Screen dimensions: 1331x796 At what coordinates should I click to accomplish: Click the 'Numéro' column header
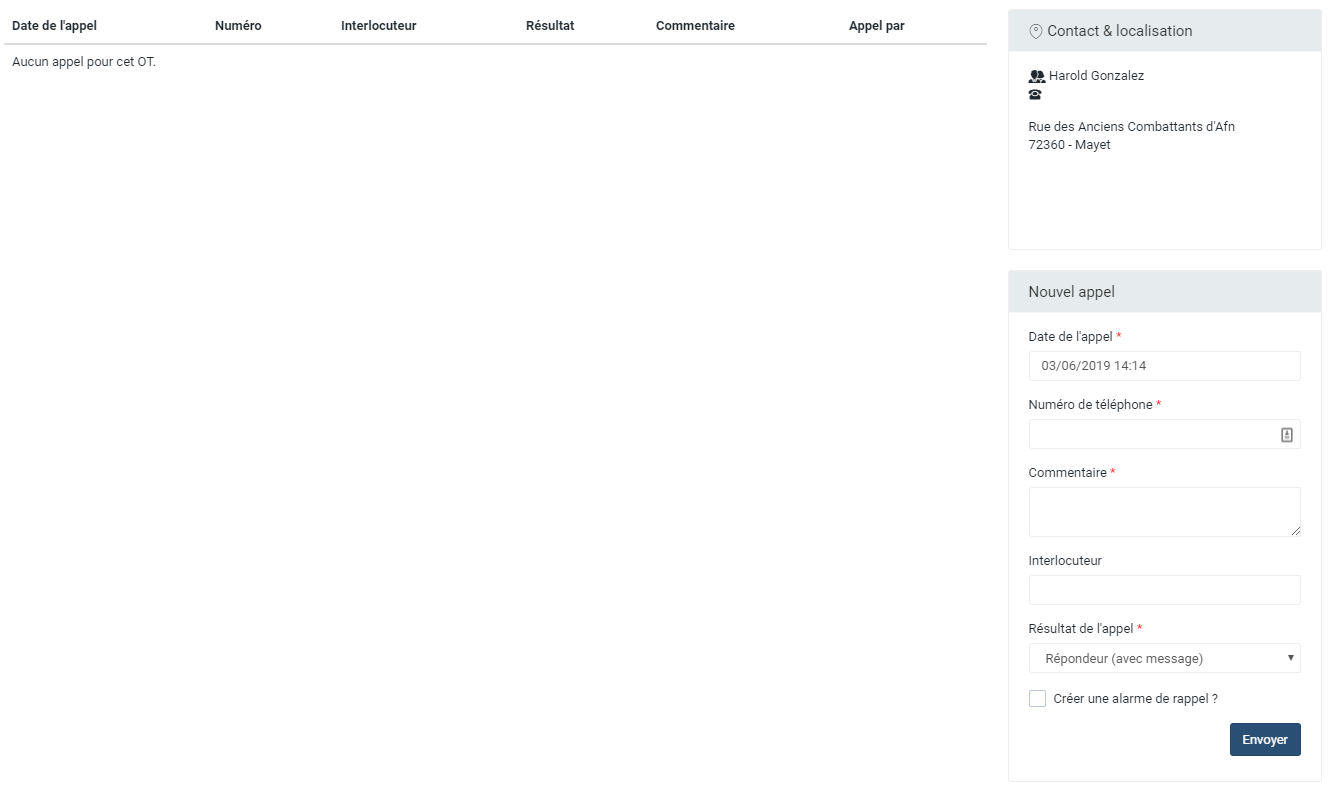(238, 26)
